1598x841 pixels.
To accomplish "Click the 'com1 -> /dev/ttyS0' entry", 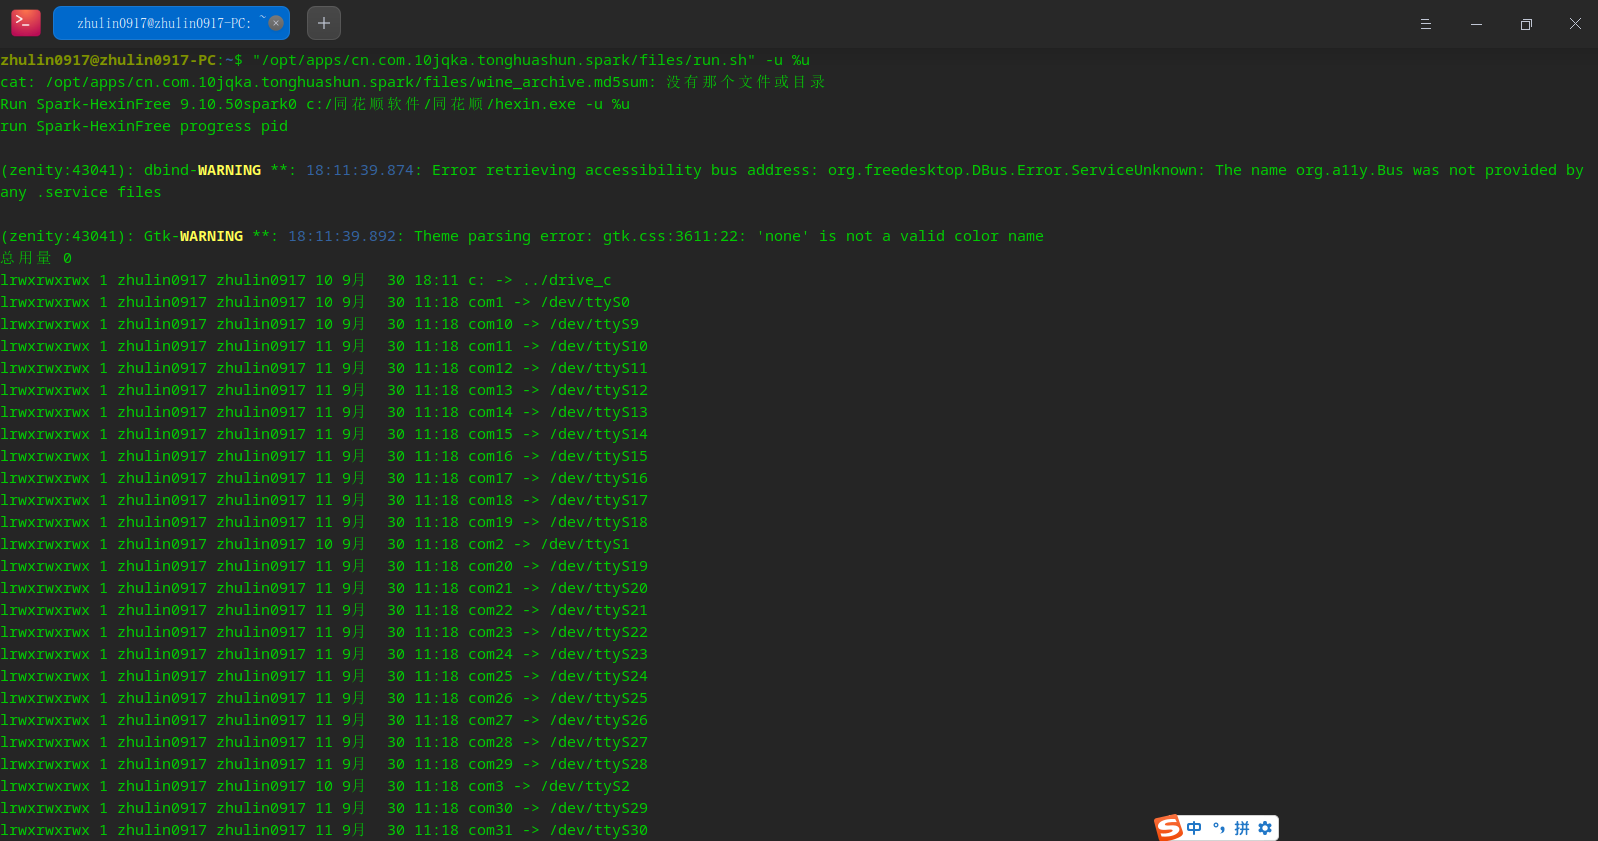I will (549, 302).
